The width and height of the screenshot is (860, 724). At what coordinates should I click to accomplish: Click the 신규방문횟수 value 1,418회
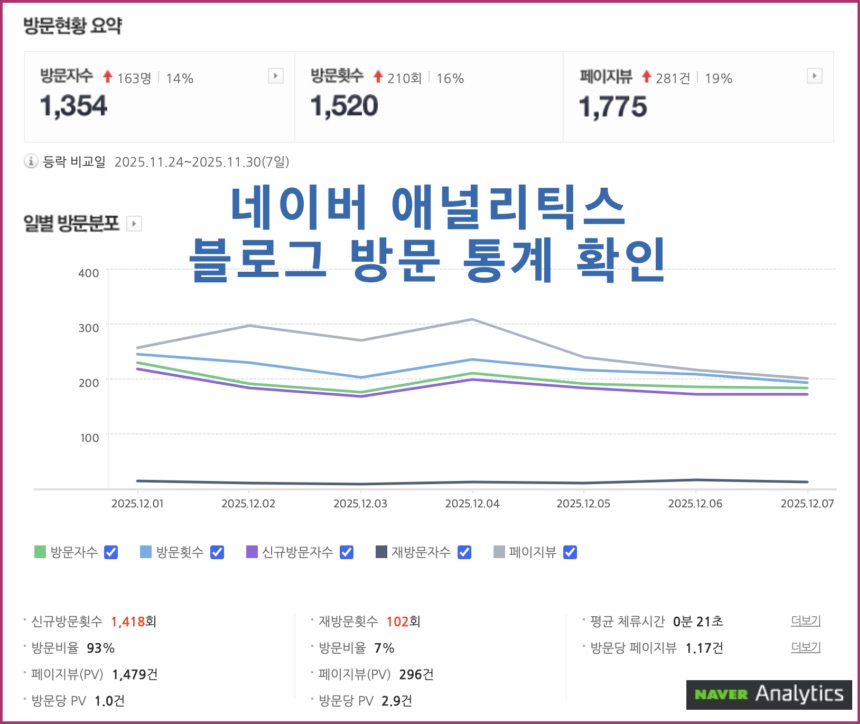(x=134, y=622)
